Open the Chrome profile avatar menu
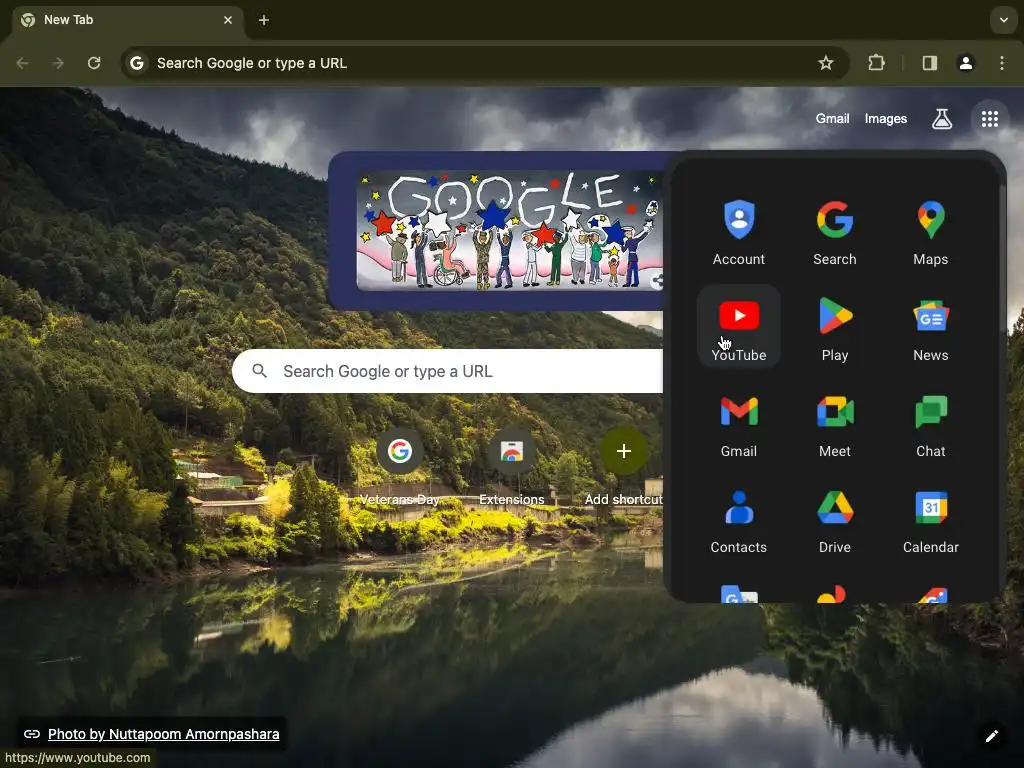 [965, 63]
